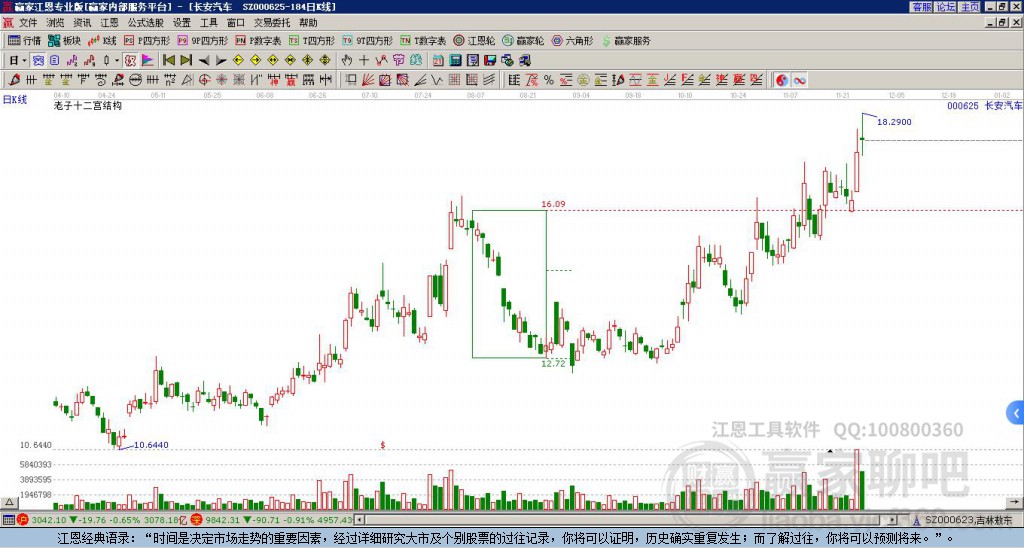Click the colored flag icon
Image resolution: width=1024 pixels, height=548 pixels.
click(148, 61)
